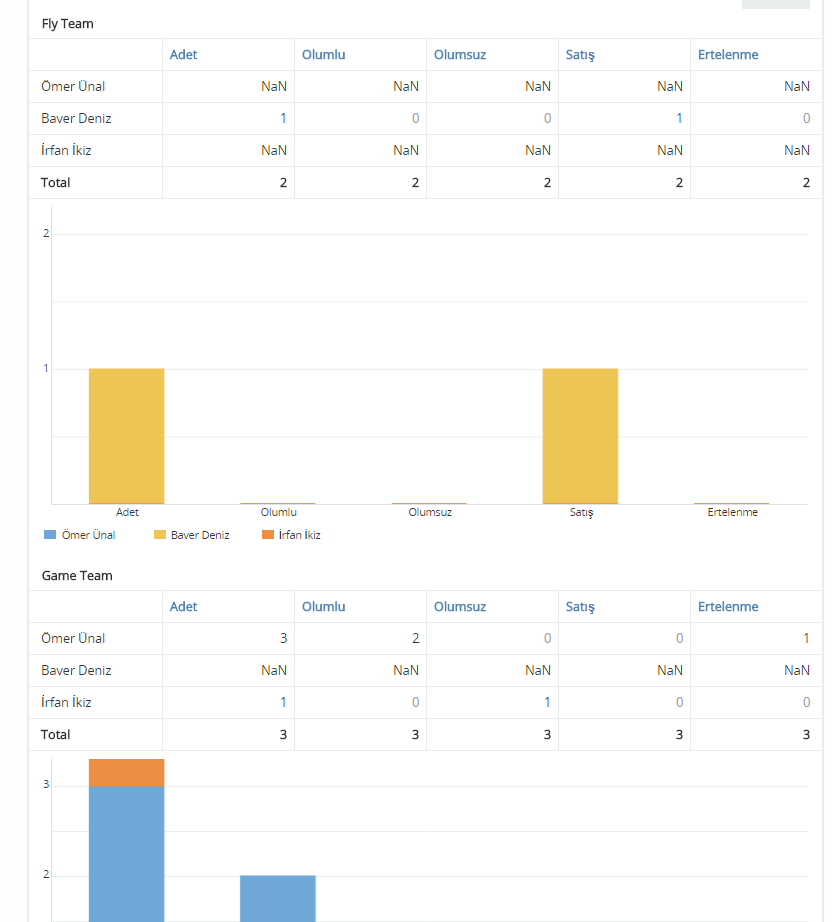Click Fly Team Total Adet value 2
Viewport: 832px width, 922px height.
tap(283, 183)
